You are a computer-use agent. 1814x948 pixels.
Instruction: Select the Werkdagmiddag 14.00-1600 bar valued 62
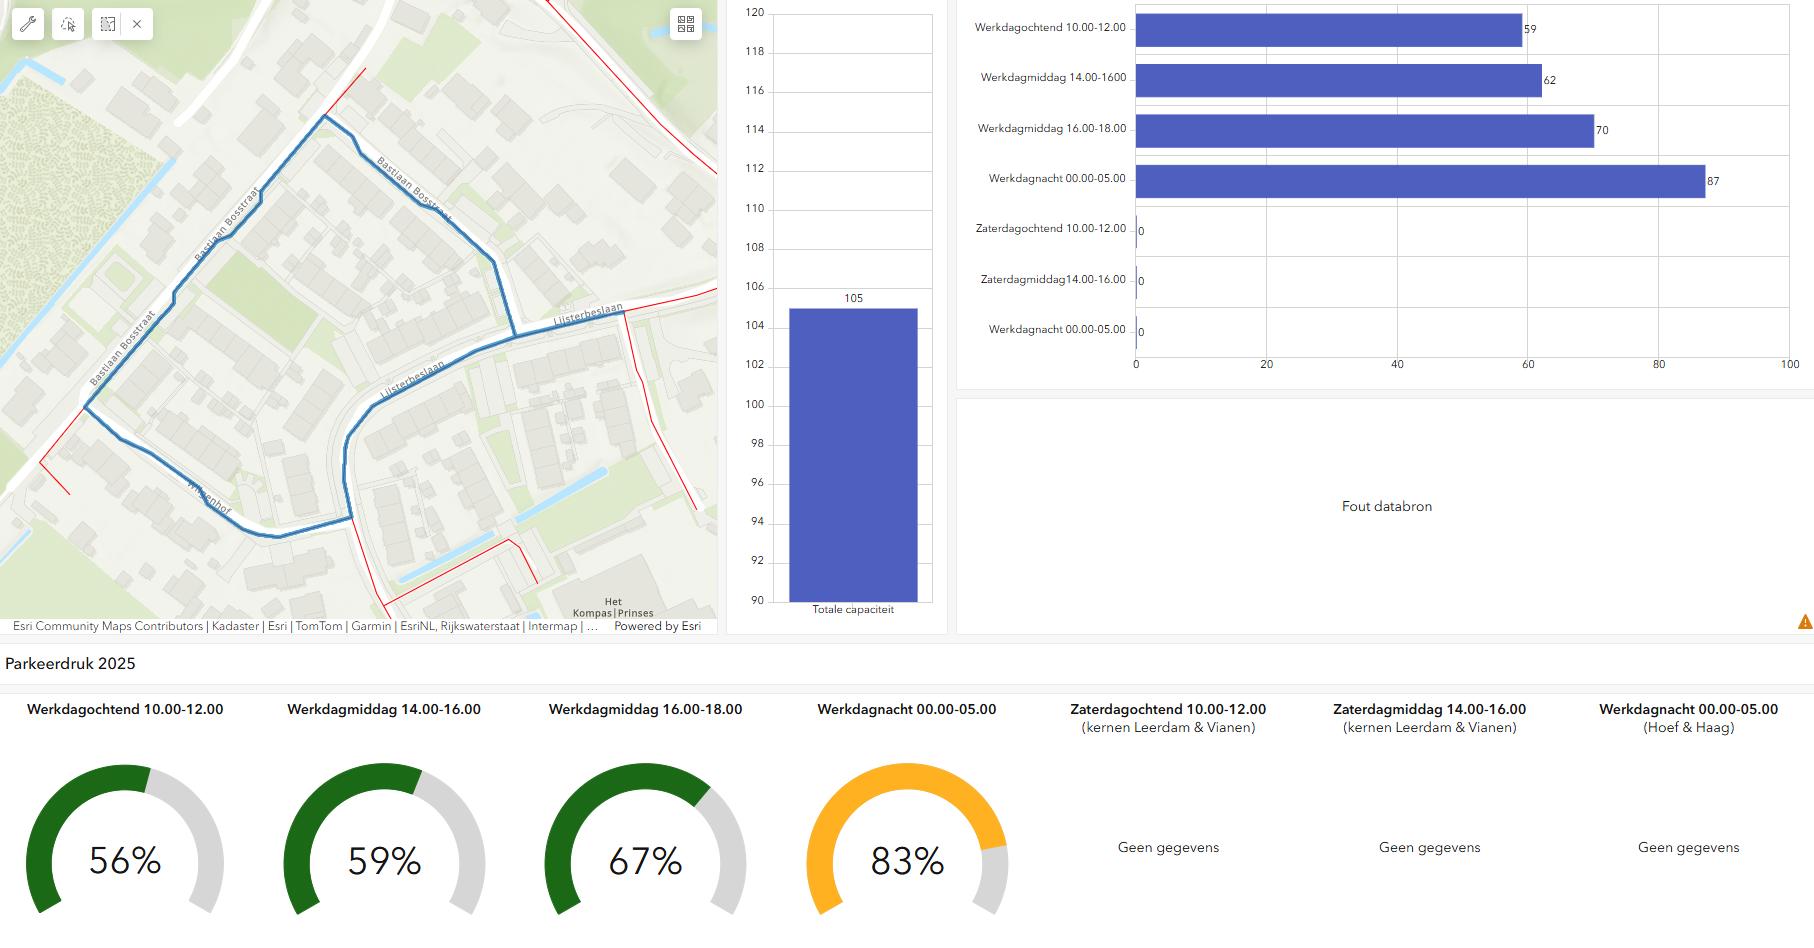click(x=1338, y=80)
